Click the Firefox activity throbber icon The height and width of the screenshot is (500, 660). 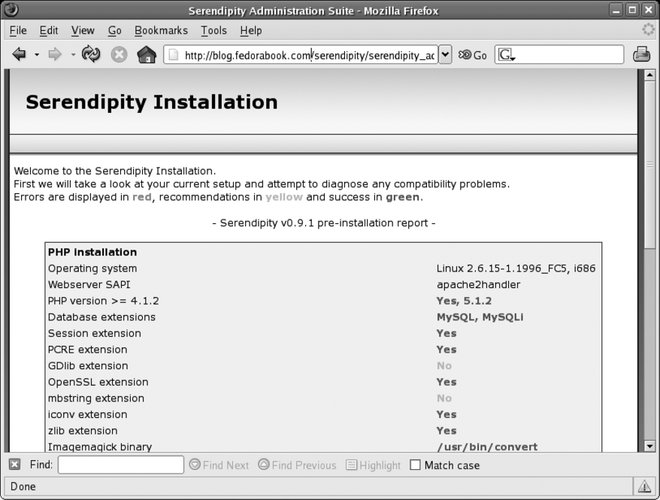[647, 30]
